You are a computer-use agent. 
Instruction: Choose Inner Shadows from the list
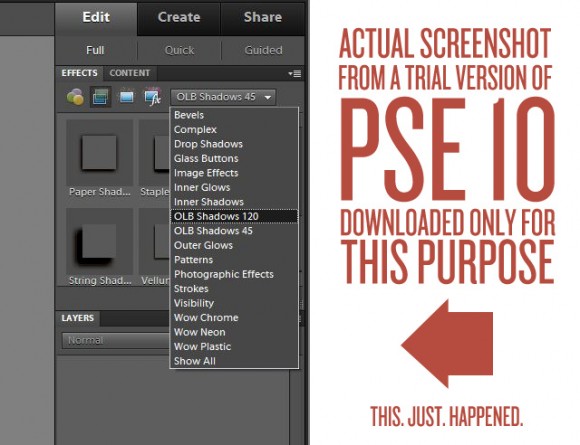click(234, 202)
